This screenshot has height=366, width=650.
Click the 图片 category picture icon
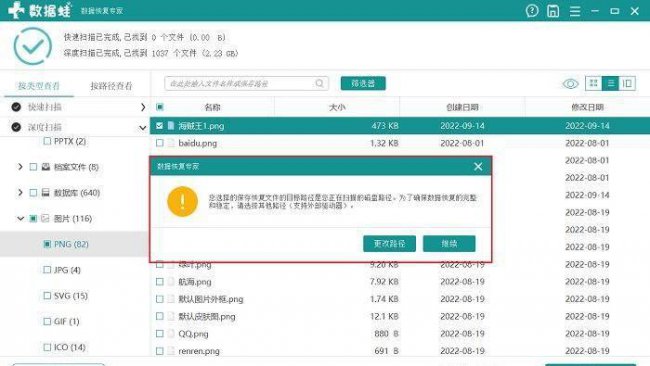coord(46,218)
